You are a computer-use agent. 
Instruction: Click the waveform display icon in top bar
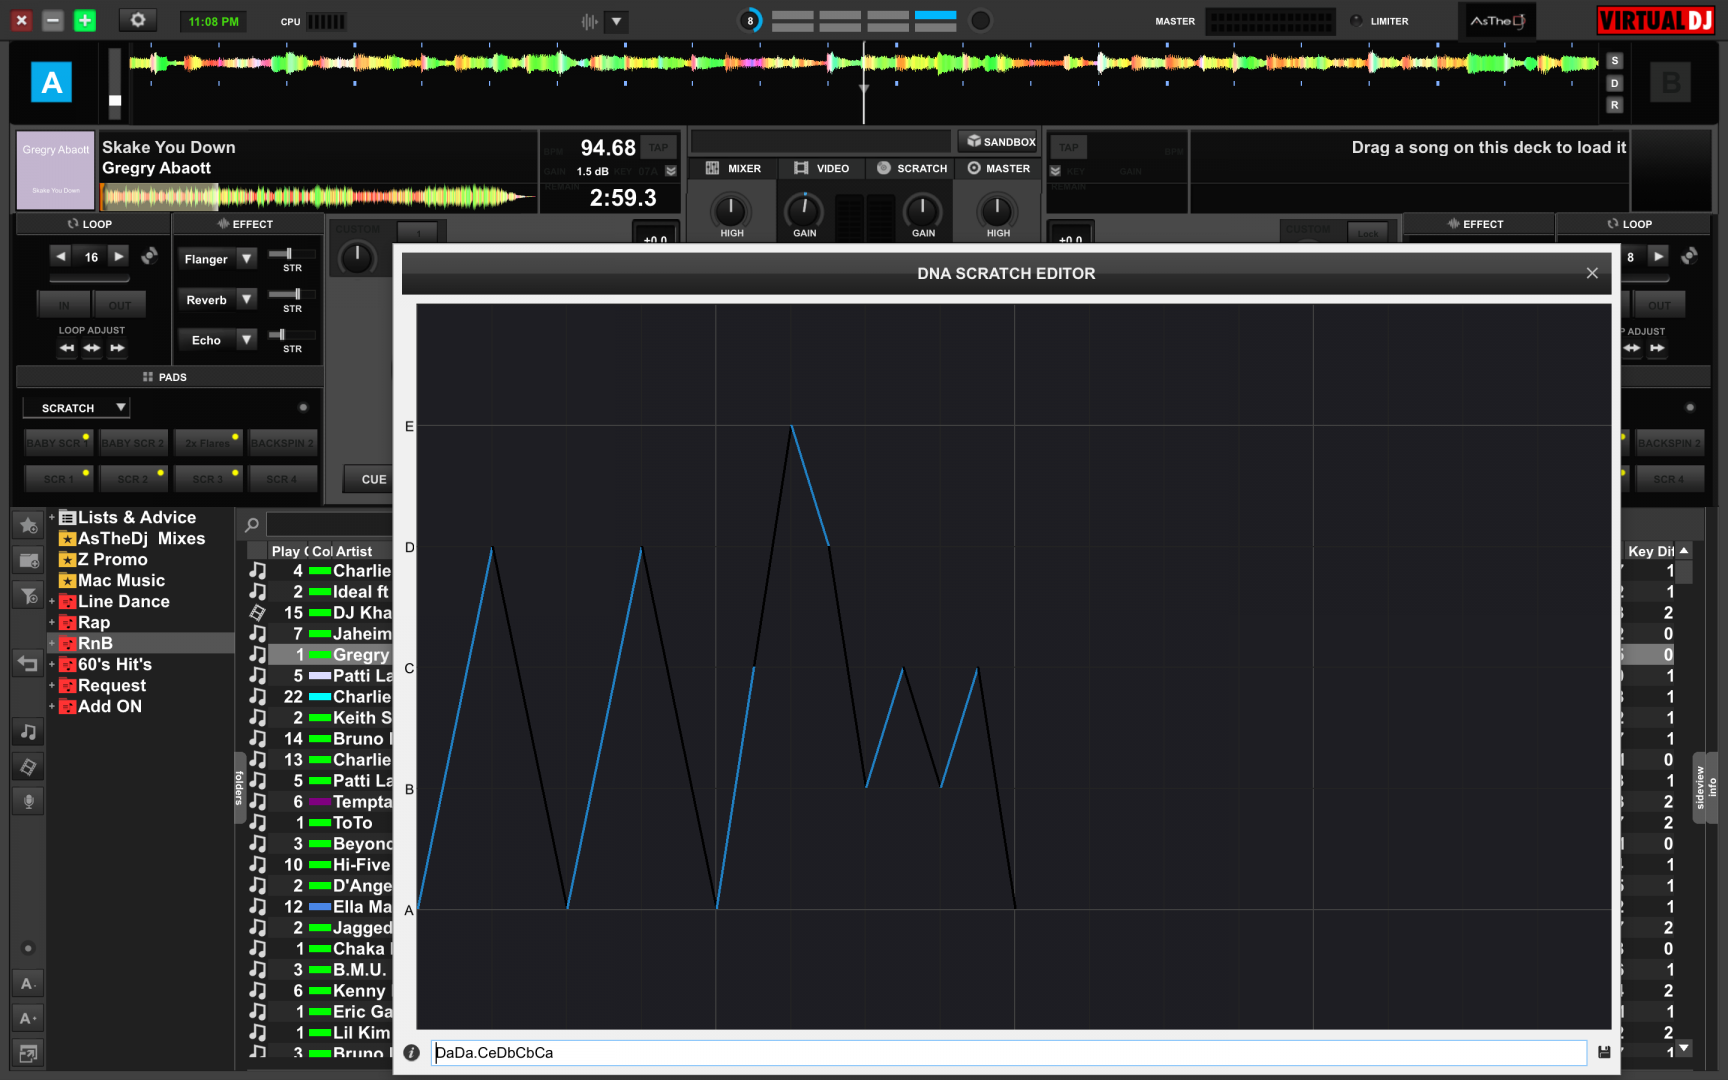[x=590, y=21]
